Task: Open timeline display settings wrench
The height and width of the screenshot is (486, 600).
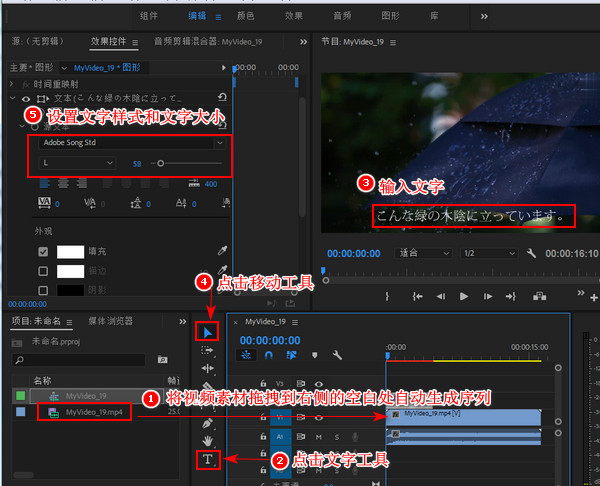Action: pos(337,355)
